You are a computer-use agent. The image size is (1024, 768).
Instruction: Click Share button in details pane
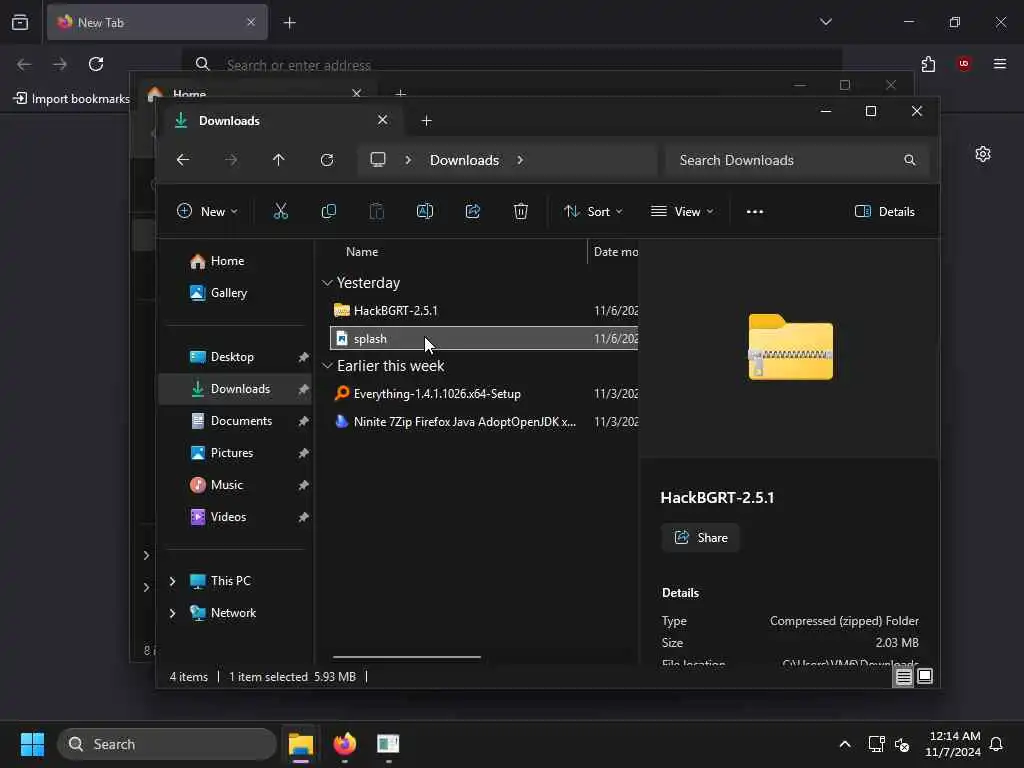701,537
